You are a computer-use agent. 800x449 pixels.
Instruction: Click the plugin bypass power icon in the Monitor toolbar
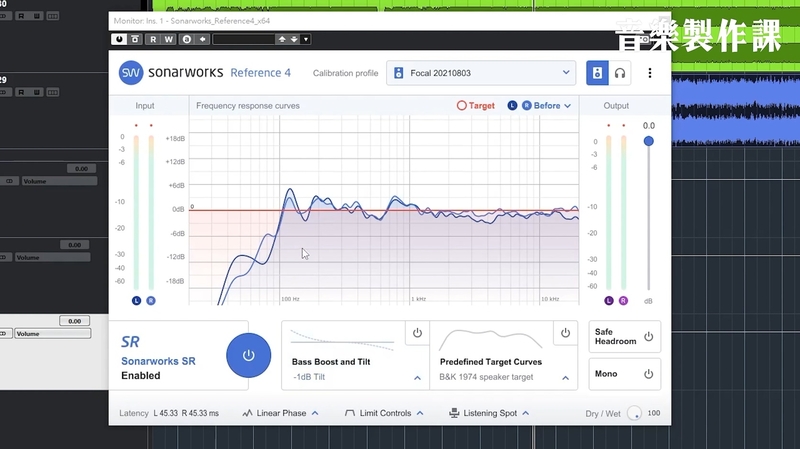[119, 39]
